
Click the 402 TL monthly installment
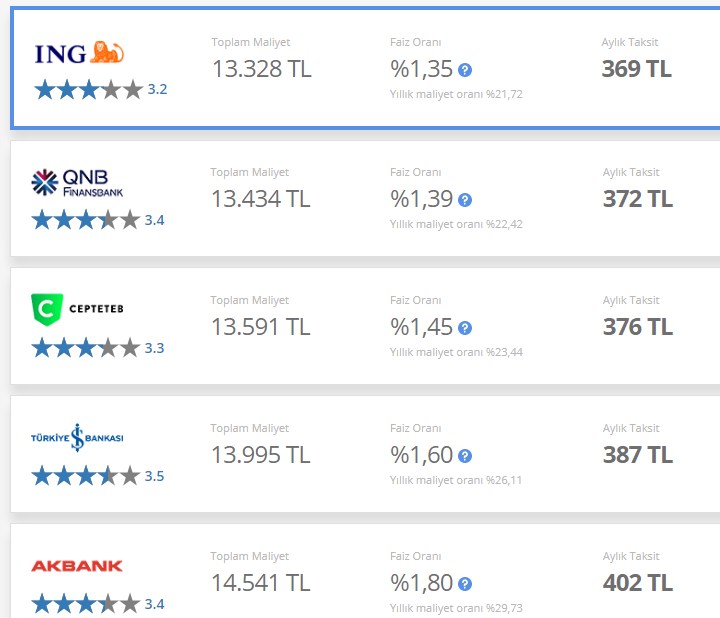[638, 583]
